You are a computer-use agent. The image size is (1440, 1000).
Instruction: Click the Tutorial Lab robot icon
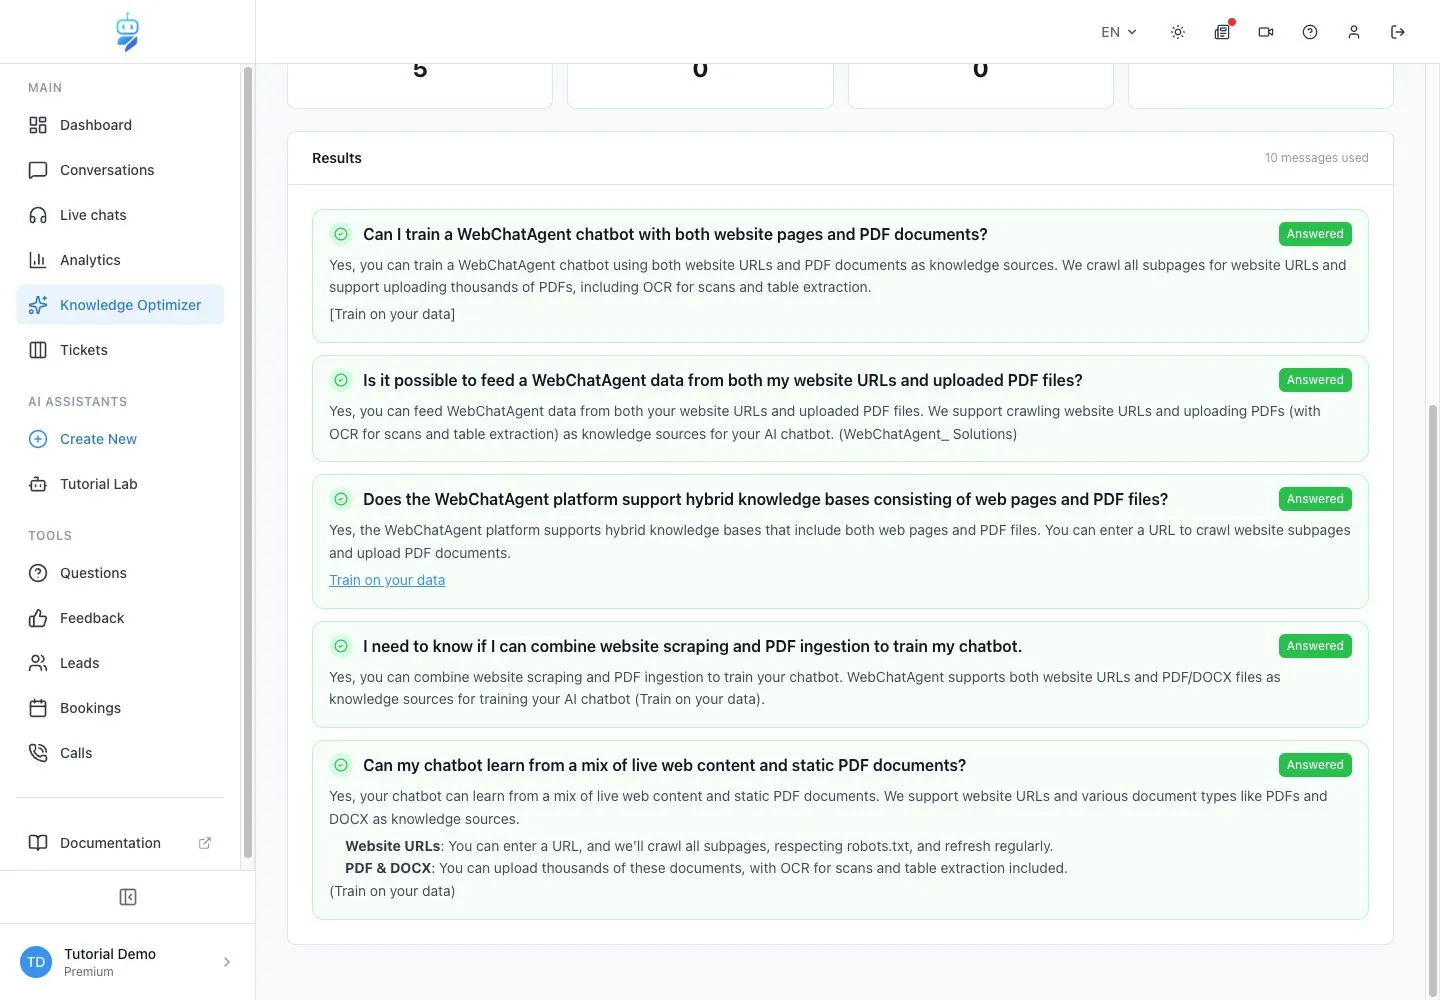[x=38, y=484]
